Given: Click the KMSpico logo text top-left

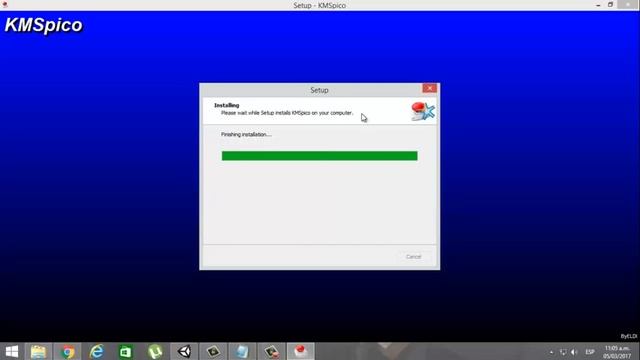Looking at the screenshot, I should click(x=44, y=25).
